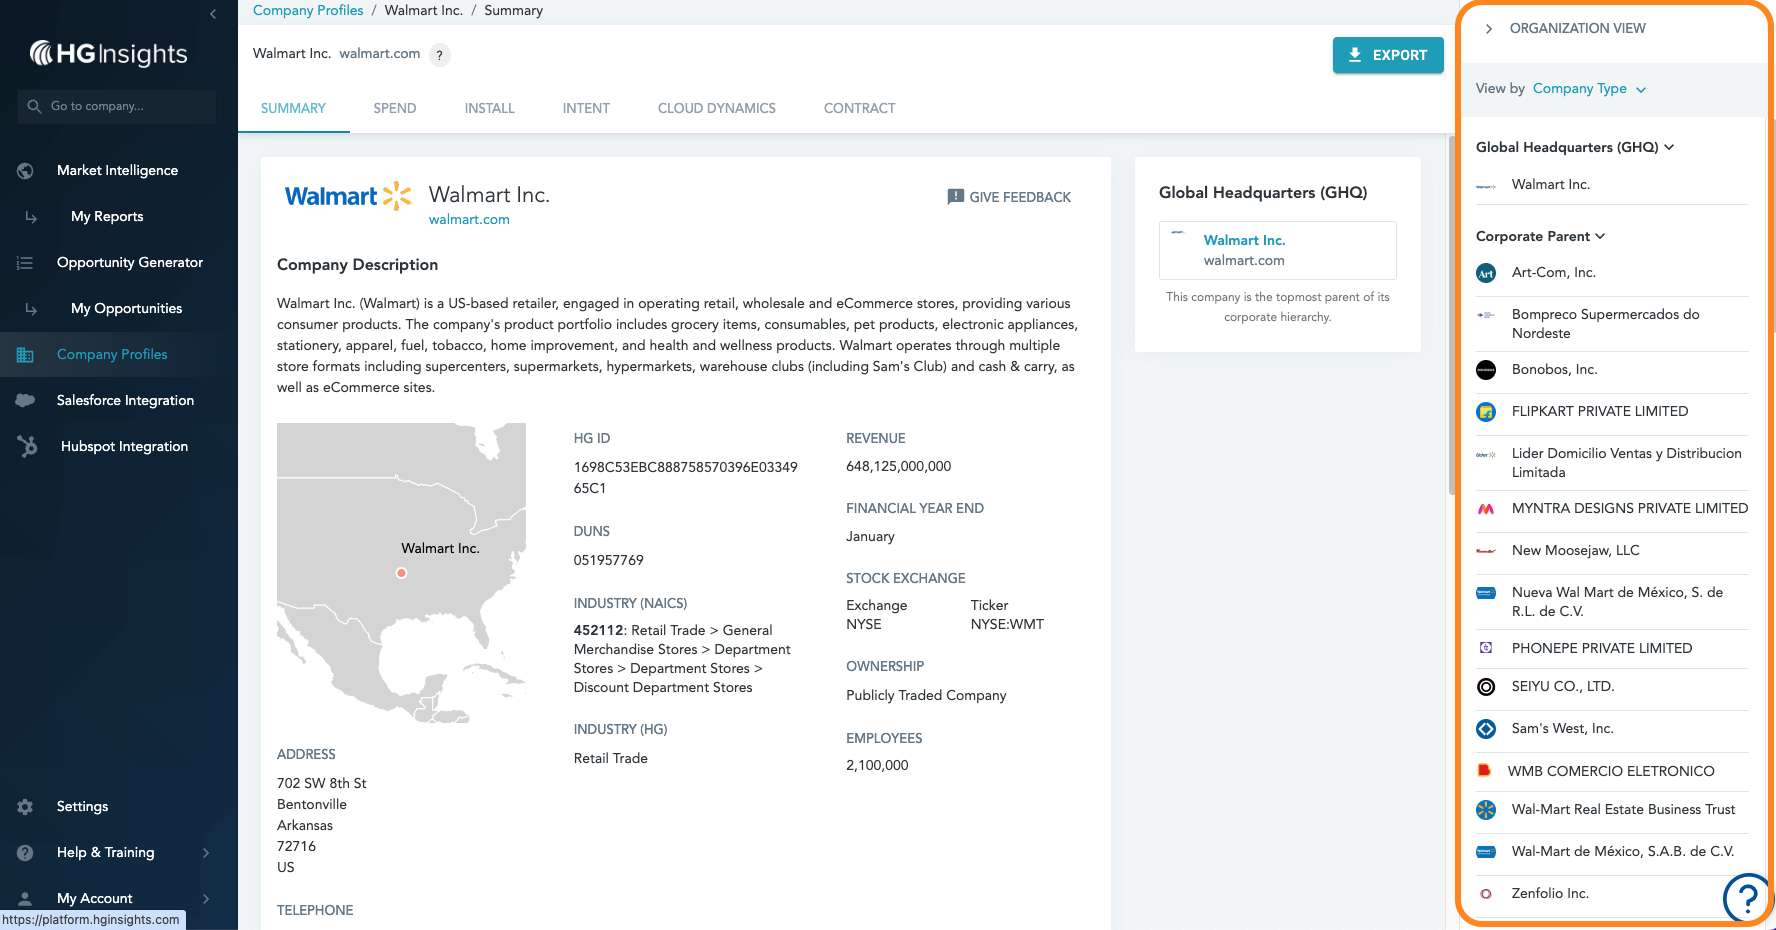Click the Give Feedback icon
Screen dimensions: 1776x930
(x=954, y=196)
